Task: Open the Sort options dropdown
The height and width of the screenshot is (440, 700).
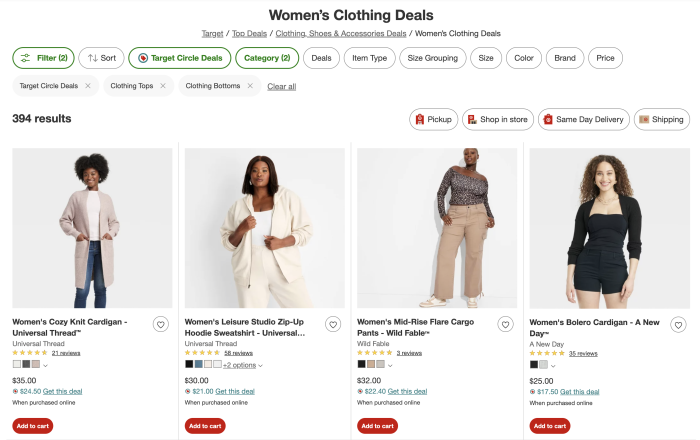Action: coord(101,58)
